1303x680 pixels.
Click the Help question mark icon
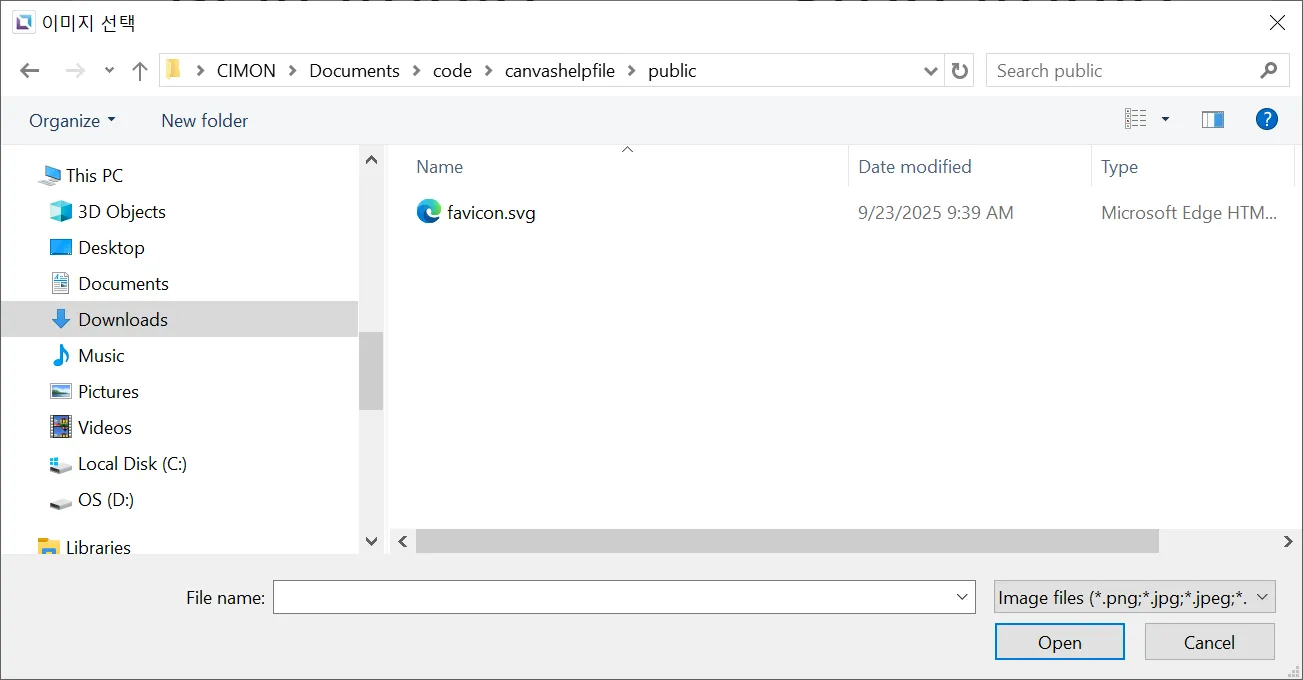click(1266, 120)
